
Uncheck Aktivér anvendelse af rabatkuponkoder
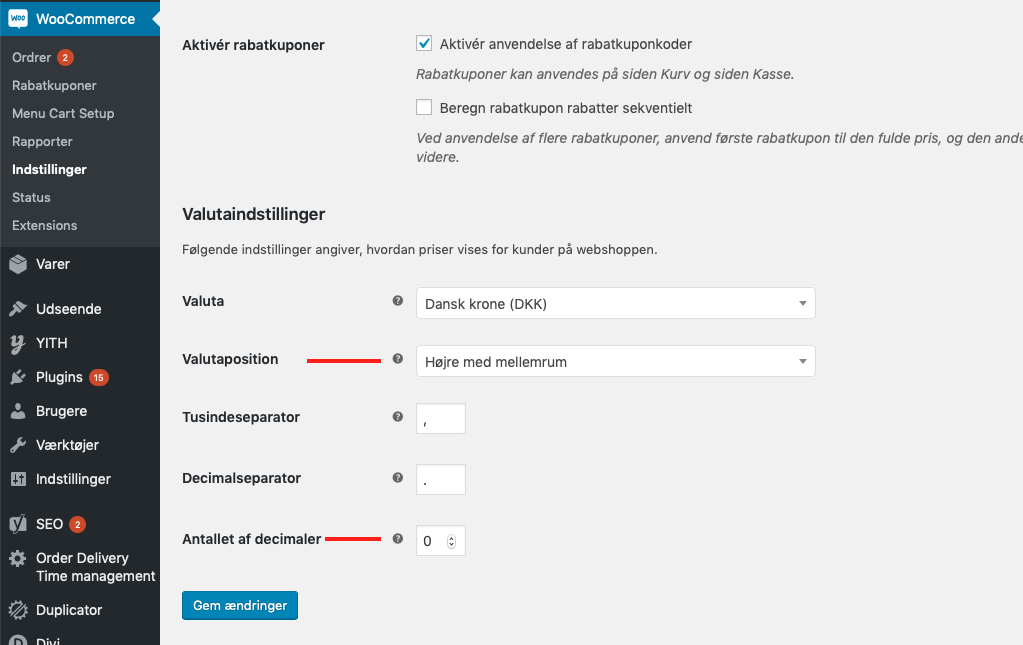click(x=424, y=44)
